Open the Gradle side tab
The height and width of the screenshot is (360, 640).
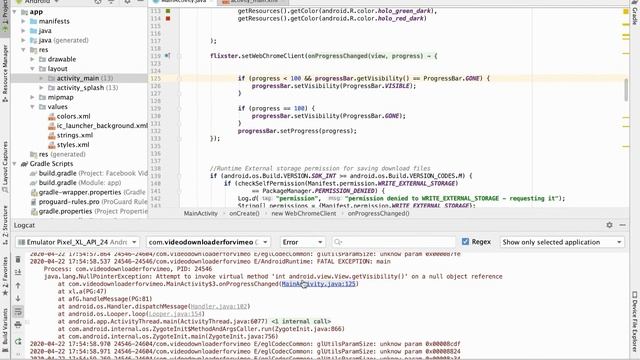[x=635, y=14]
